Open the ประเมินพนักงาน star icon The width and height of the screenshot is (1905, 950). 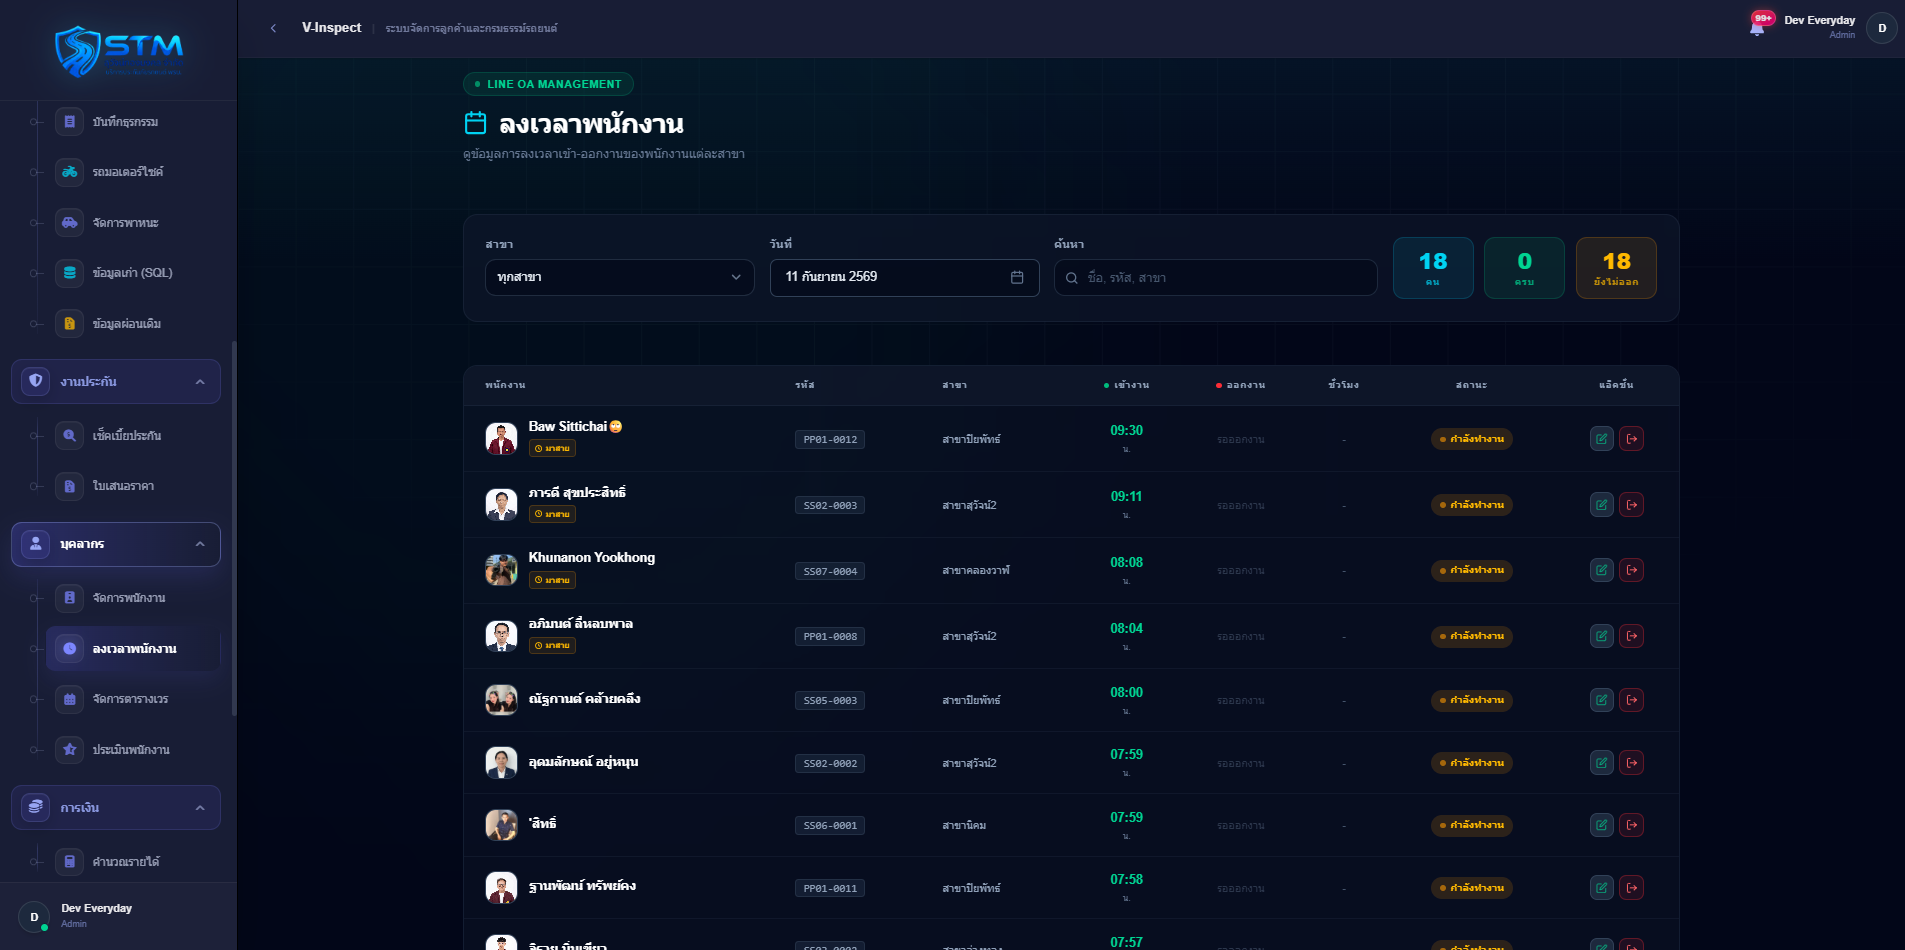70,749
